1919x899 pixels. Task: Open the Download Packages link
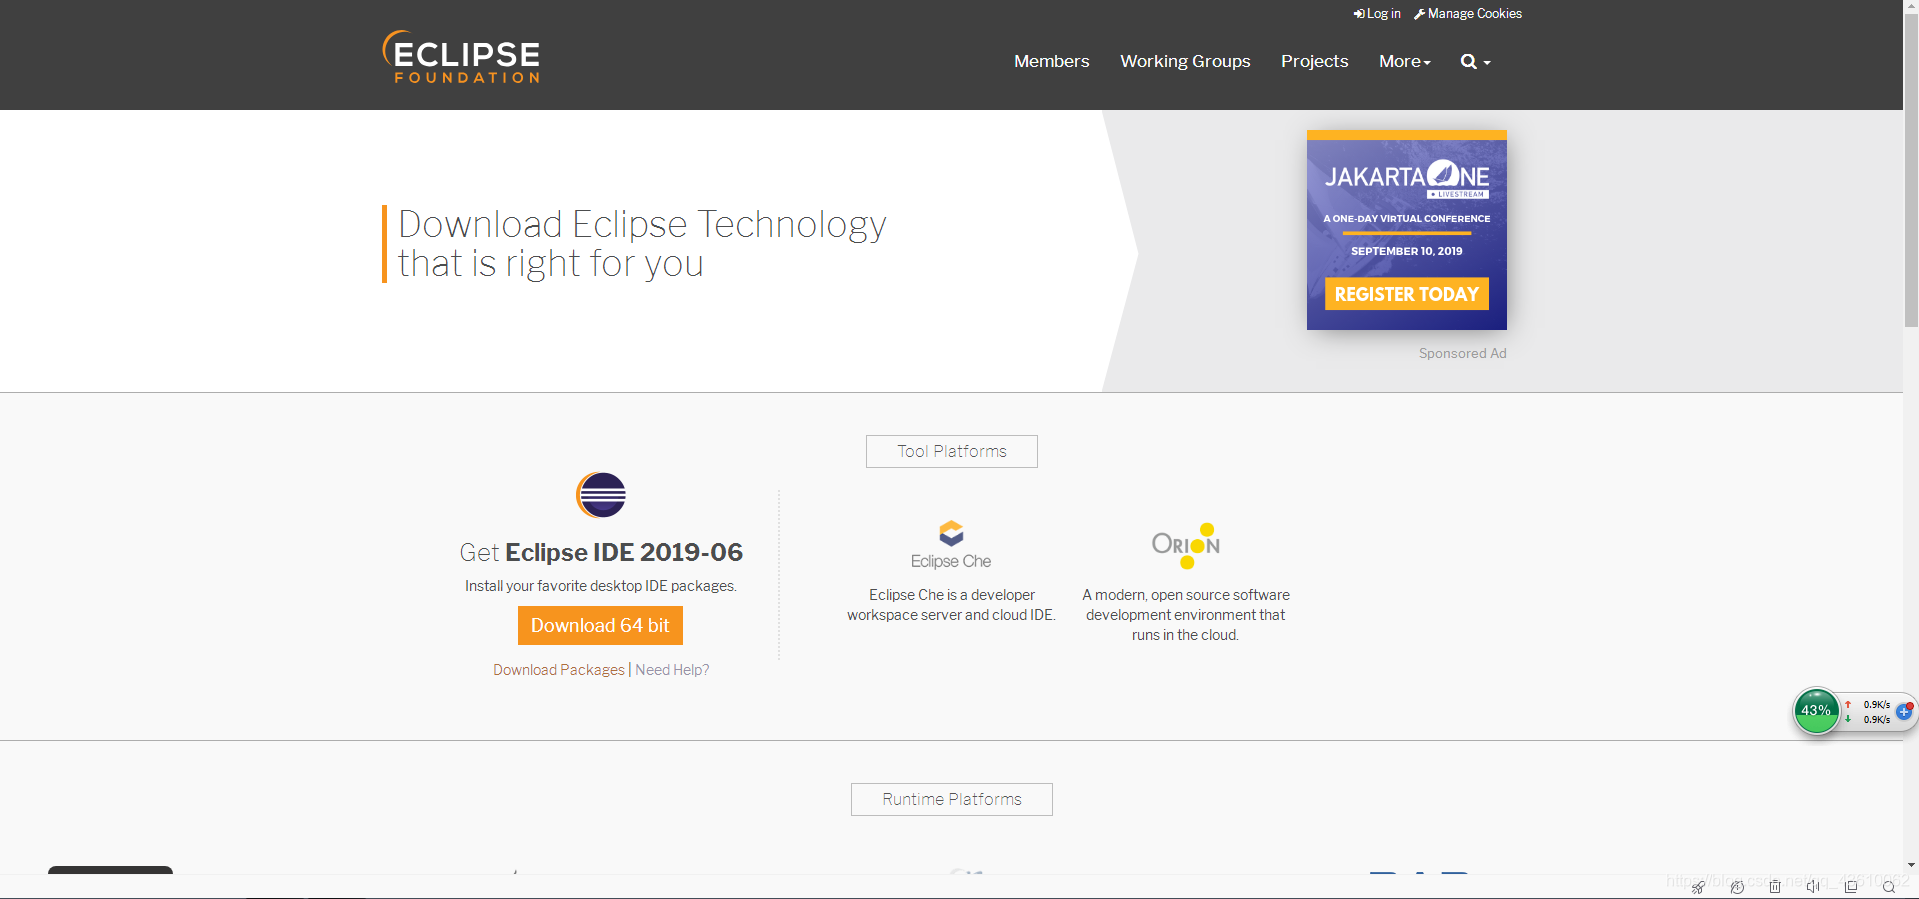[559, 670]
